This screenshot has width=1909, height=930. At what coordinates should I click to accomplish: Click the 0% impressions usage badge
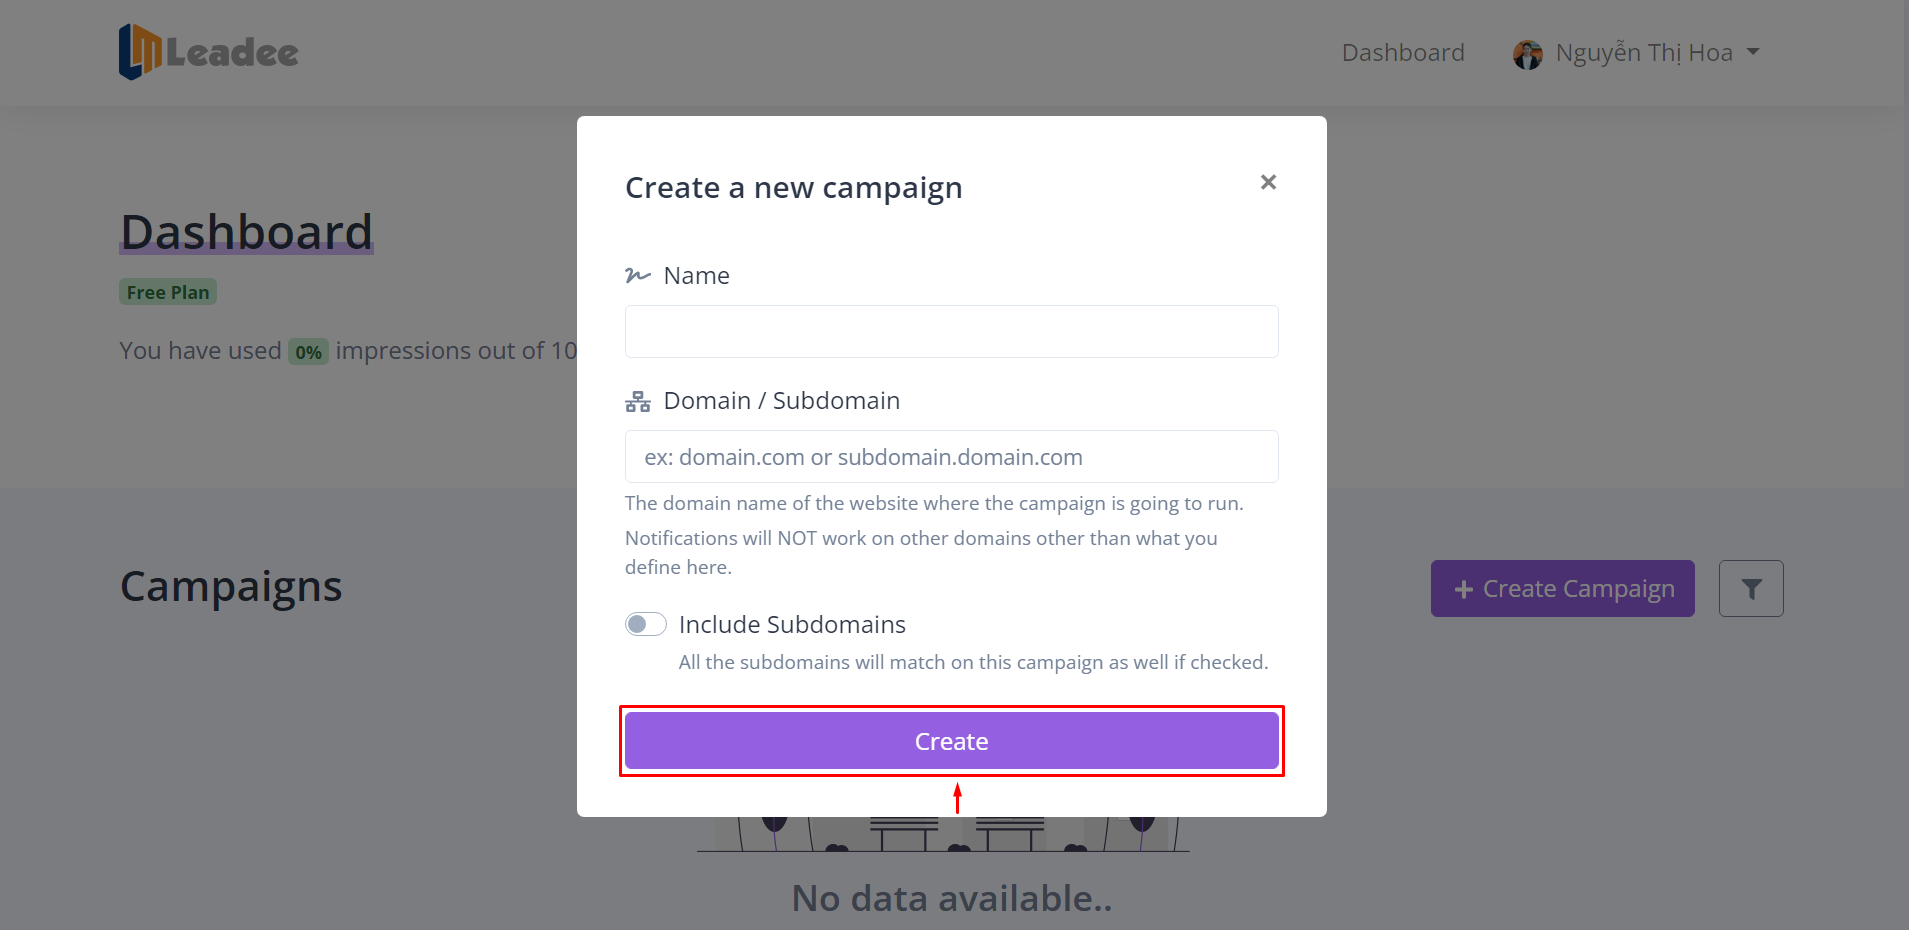[x=308, y=352]
